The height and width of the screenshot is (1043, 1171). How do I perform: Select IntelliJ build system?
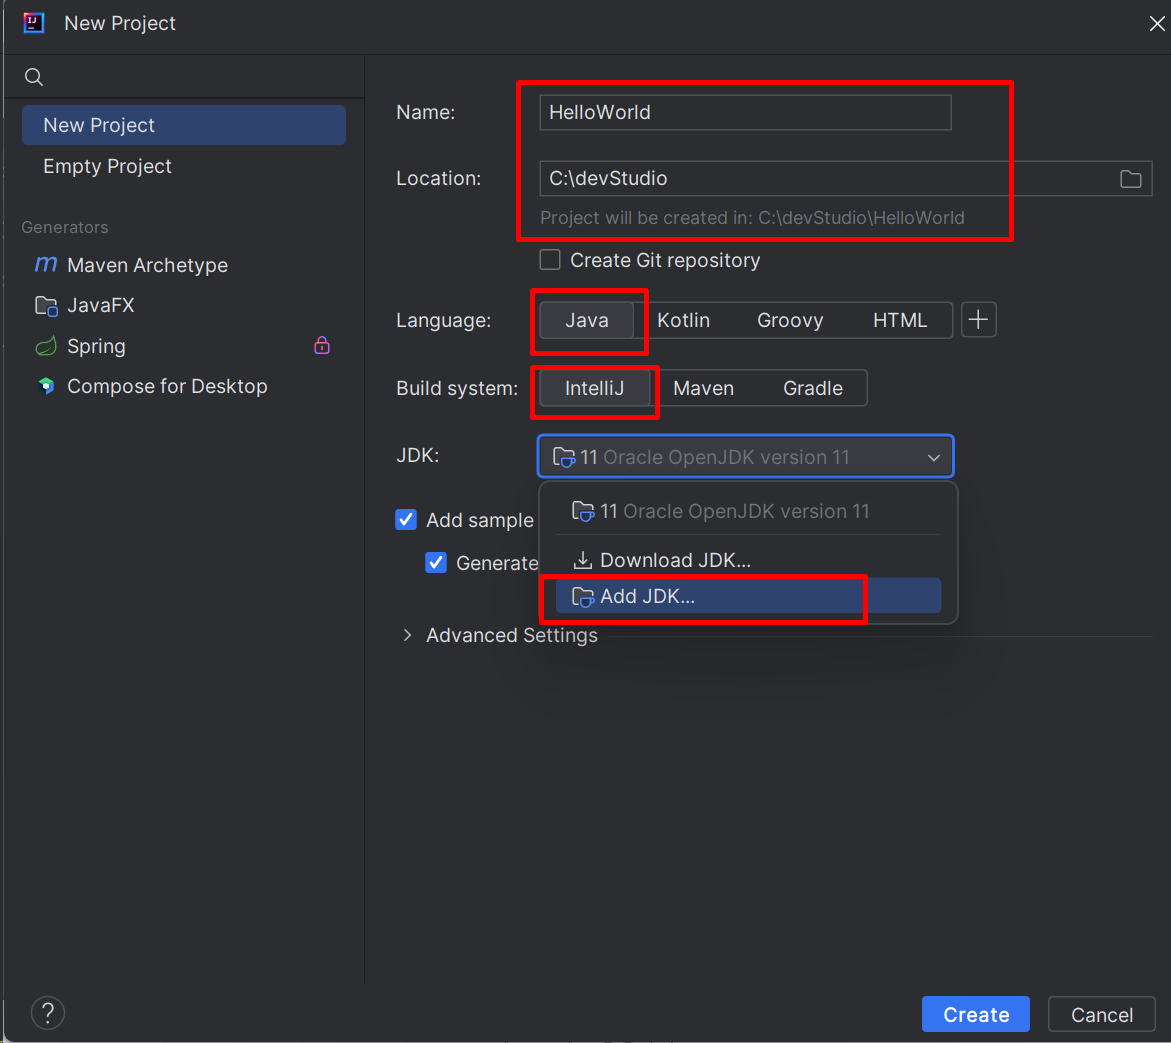594,388
